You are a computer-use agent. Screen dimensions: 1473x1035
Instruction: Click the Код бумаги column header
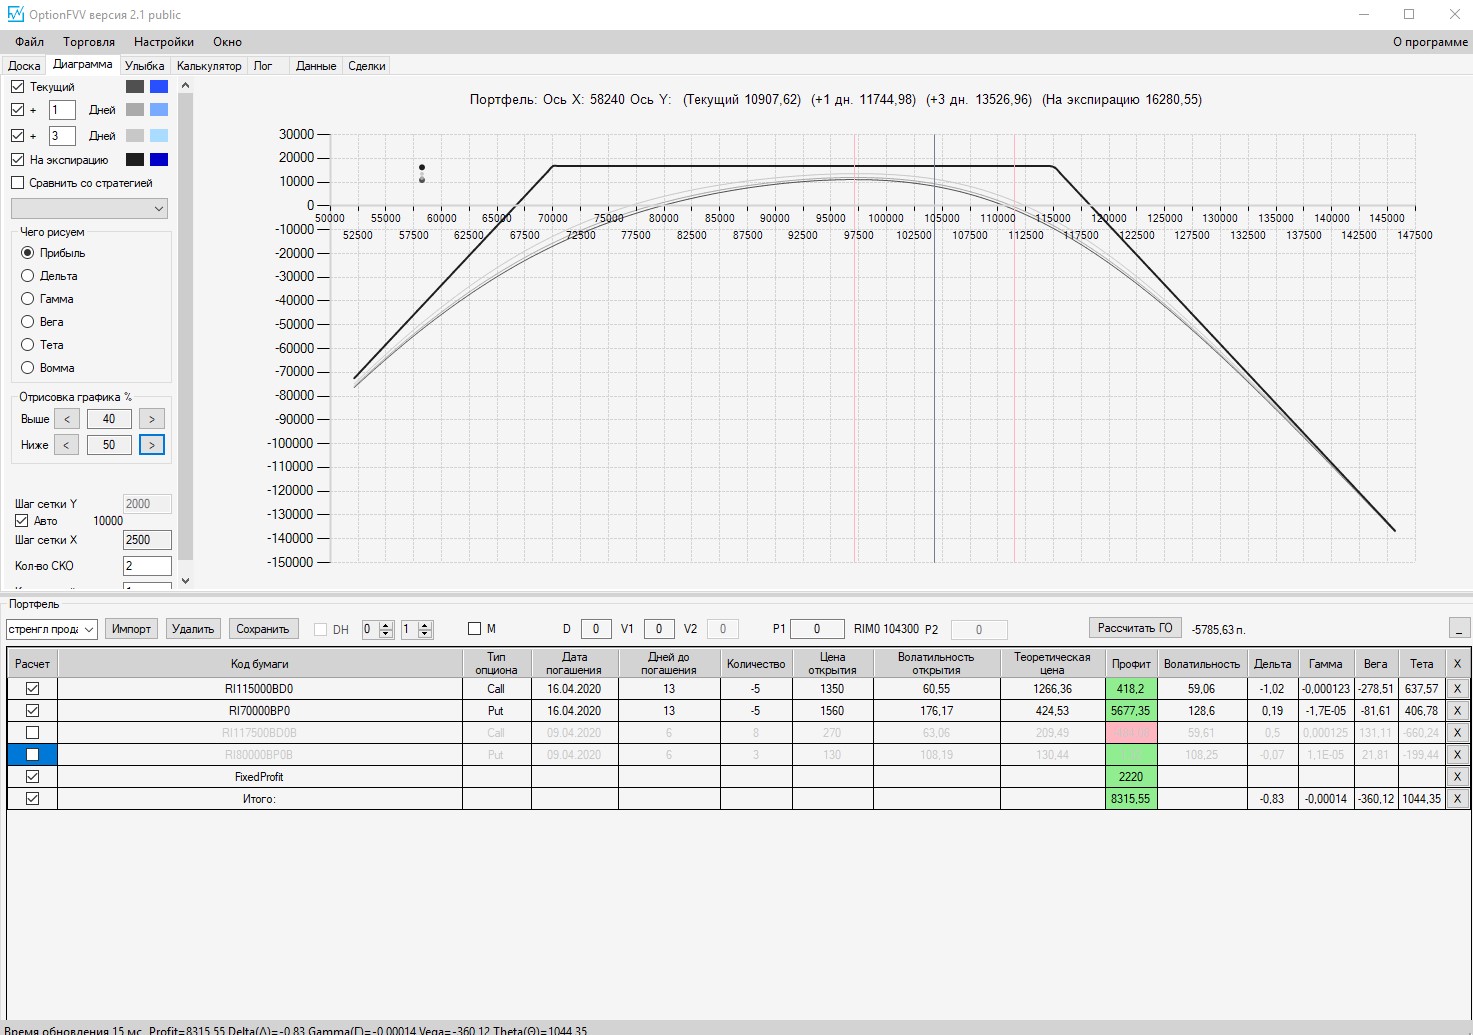[x=260, y=664]
